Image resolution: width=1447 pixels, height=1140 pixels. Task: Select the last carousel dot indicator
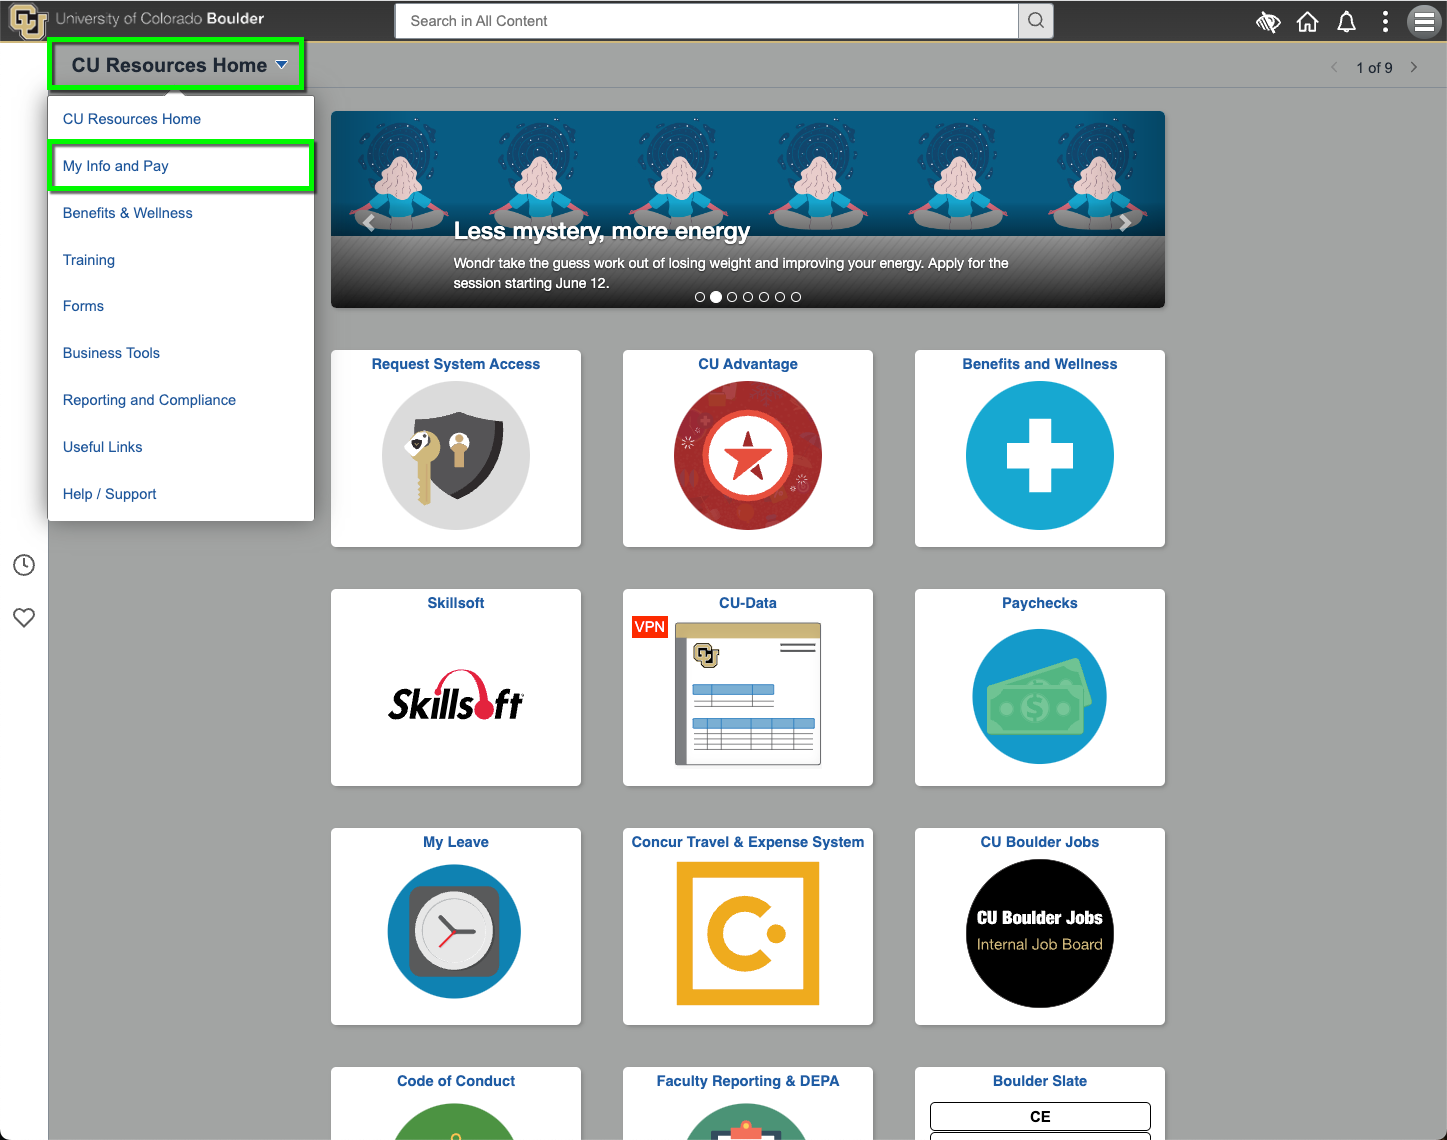(x=796, y=297)
